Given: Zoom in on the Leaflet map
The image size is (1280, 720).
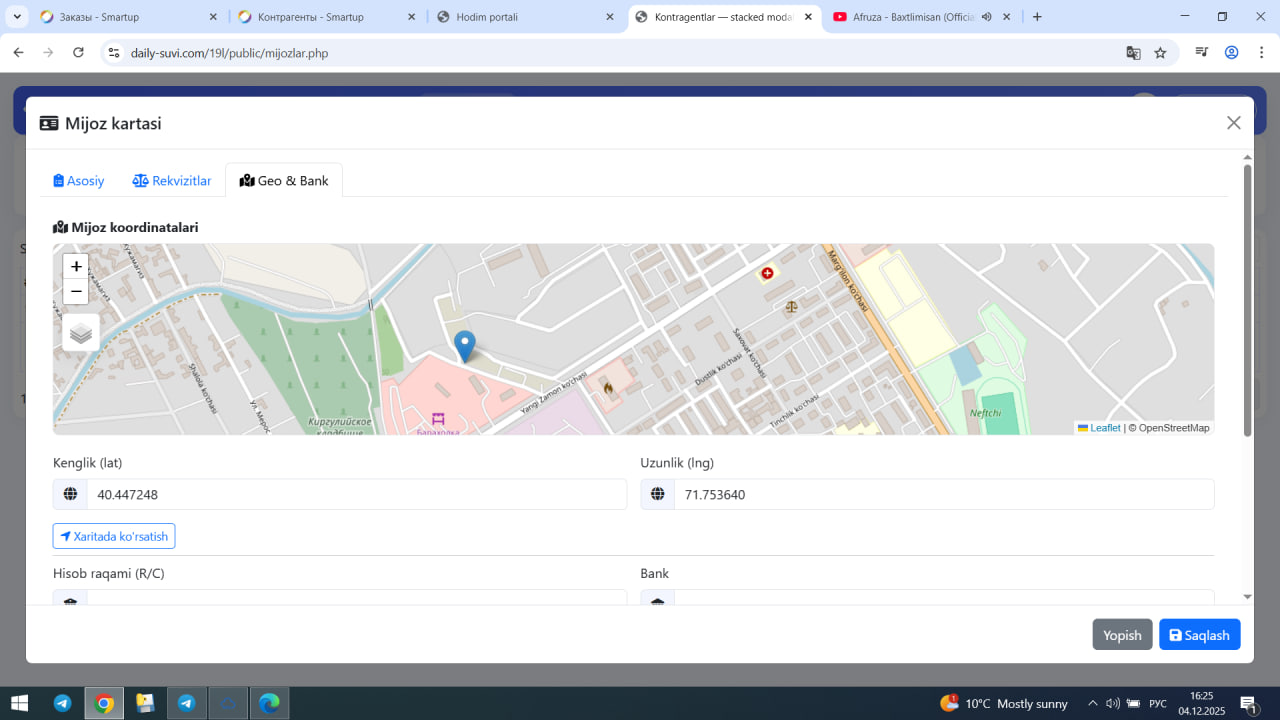Looking at the screenshot, I should 76,267.
